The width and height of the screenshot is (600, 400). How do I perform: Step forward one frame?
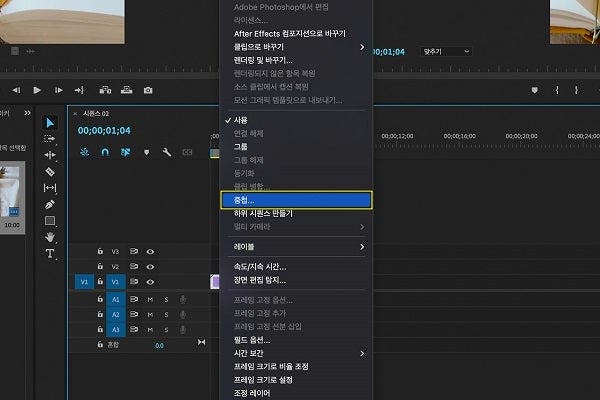(x=58, y=90)
